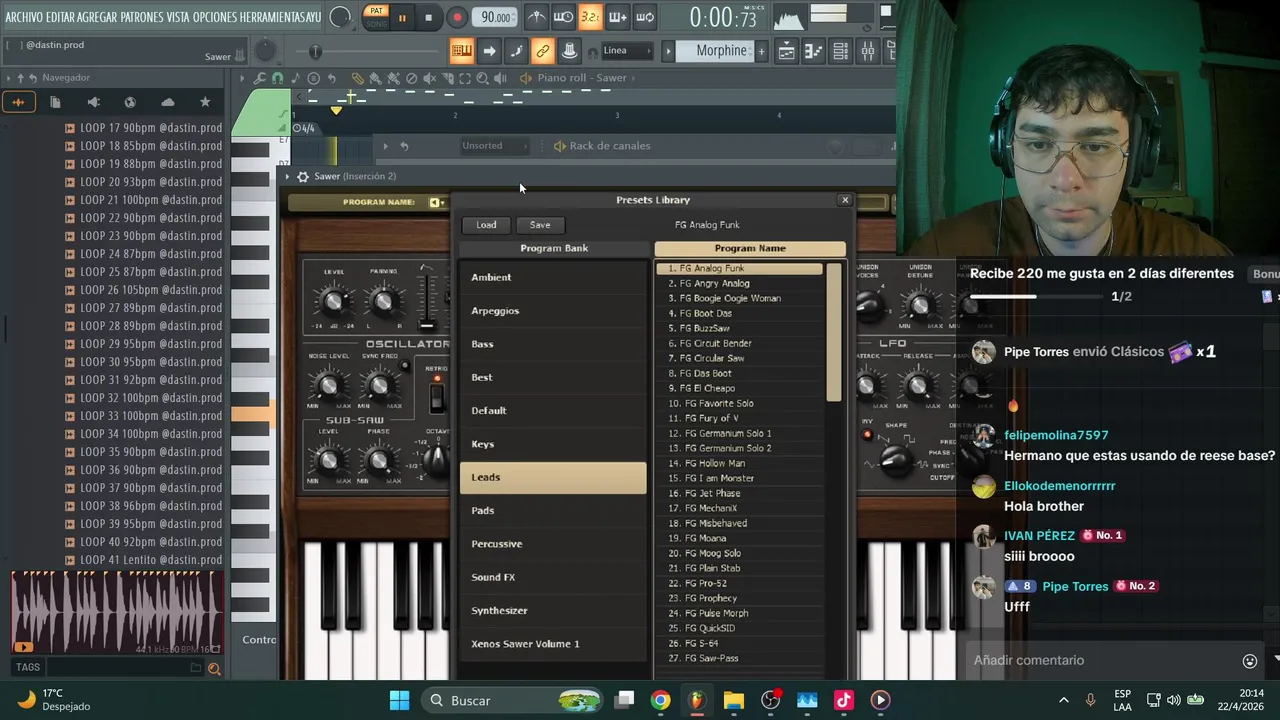This screenshot has height=720, width=1280.
Task: Click the plus button next to Morphine
Action: pos(761,51)
